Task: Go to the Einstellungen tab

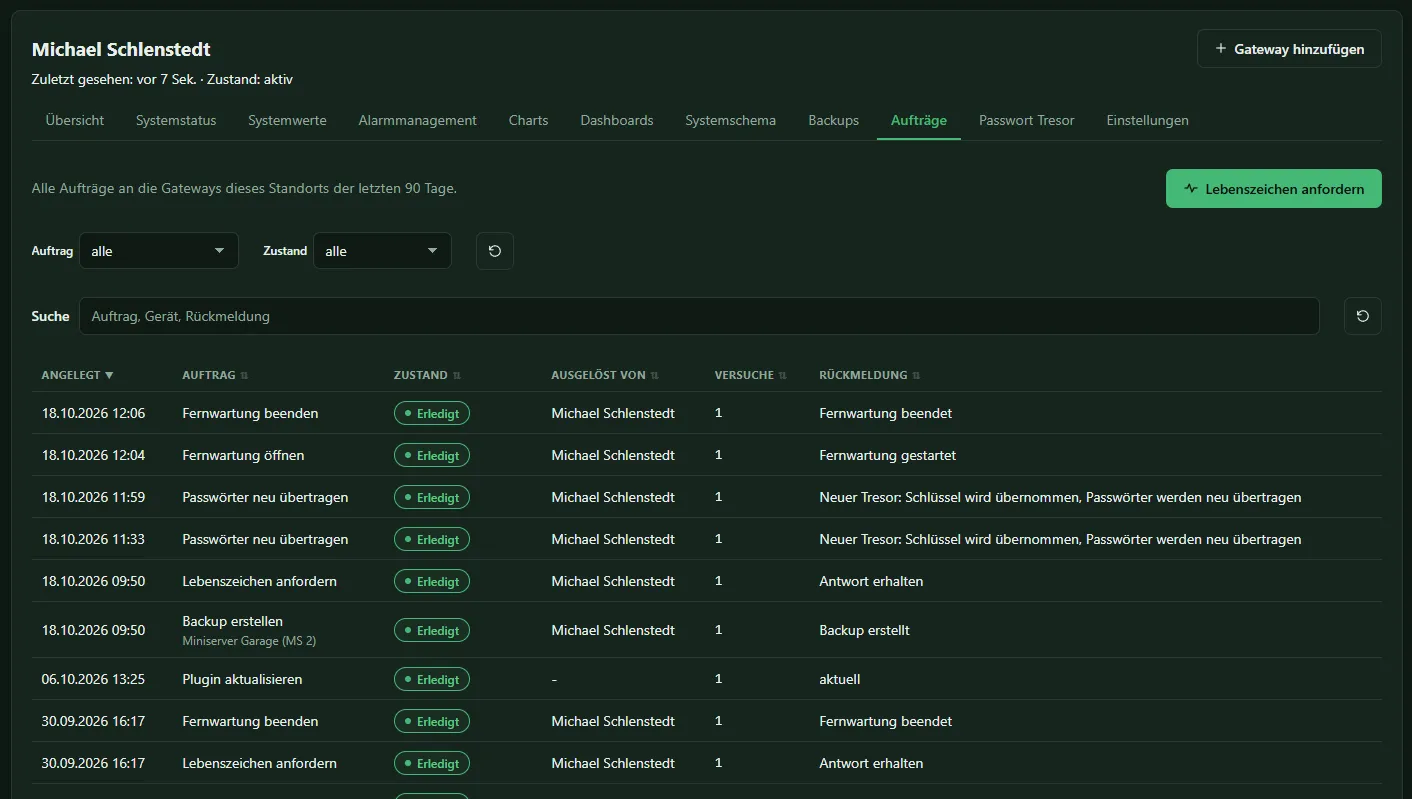Action: (1147, 120)
